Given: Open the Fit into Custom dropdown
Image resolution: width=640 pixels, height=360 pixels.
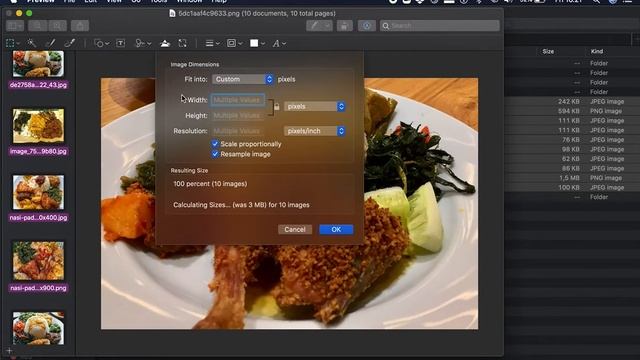Looking at the screenshot, I should coord(242,79).
